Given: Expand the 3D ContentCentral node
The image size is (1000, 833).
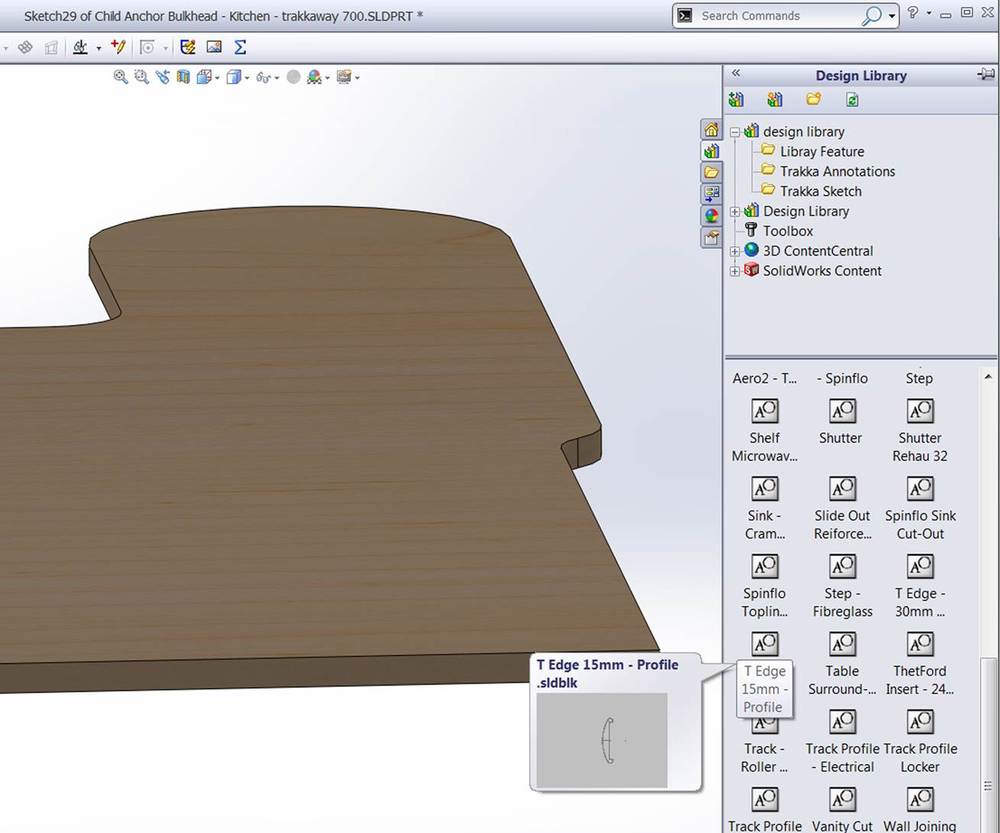Looking at the screenshot, I should pyautogui.click(x=735, y=251).
